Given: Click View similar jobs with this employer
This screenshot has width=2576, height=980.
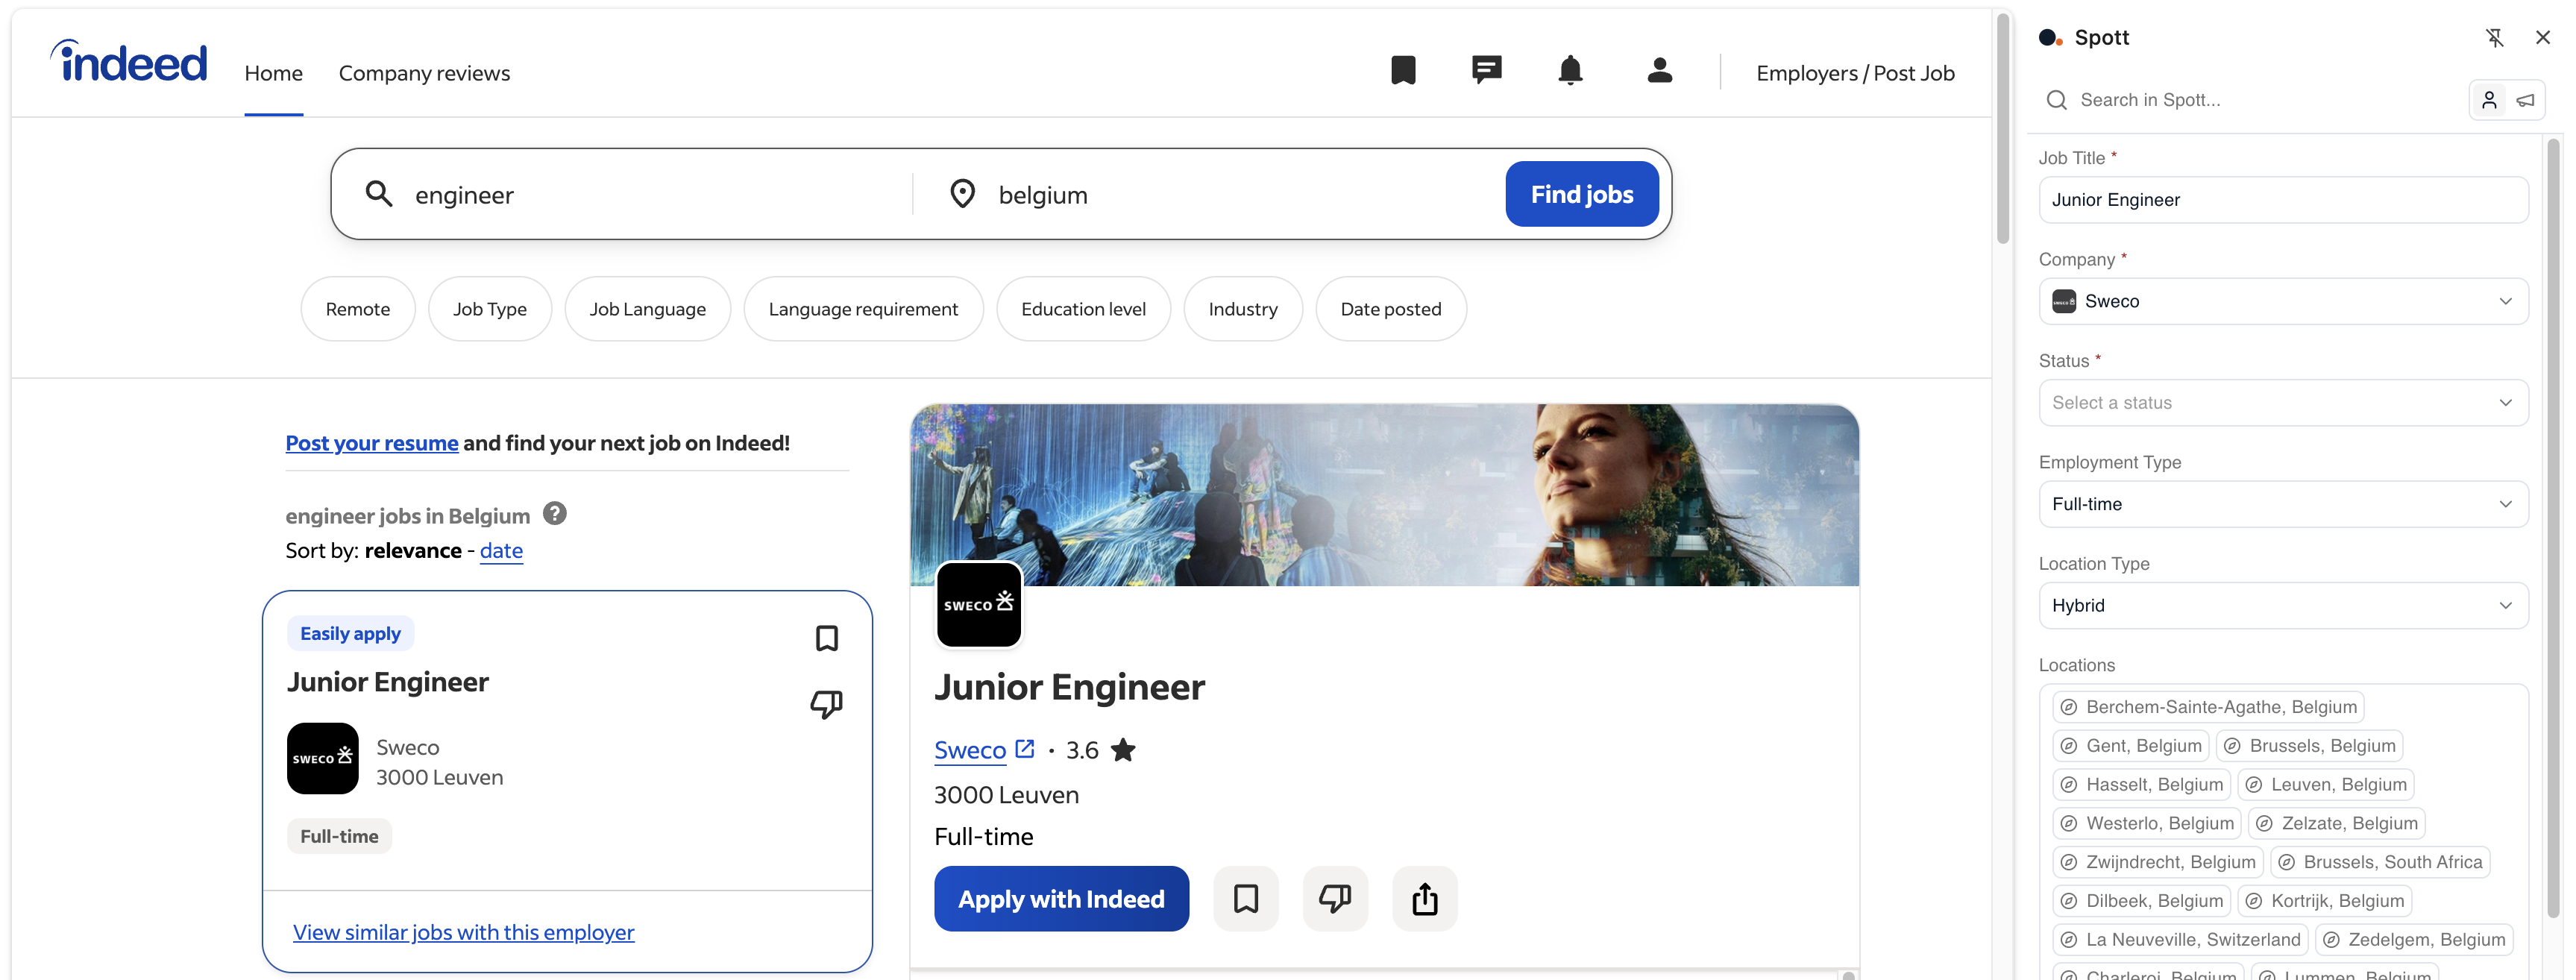Looking at the screenshot, I should pos(463,932).
